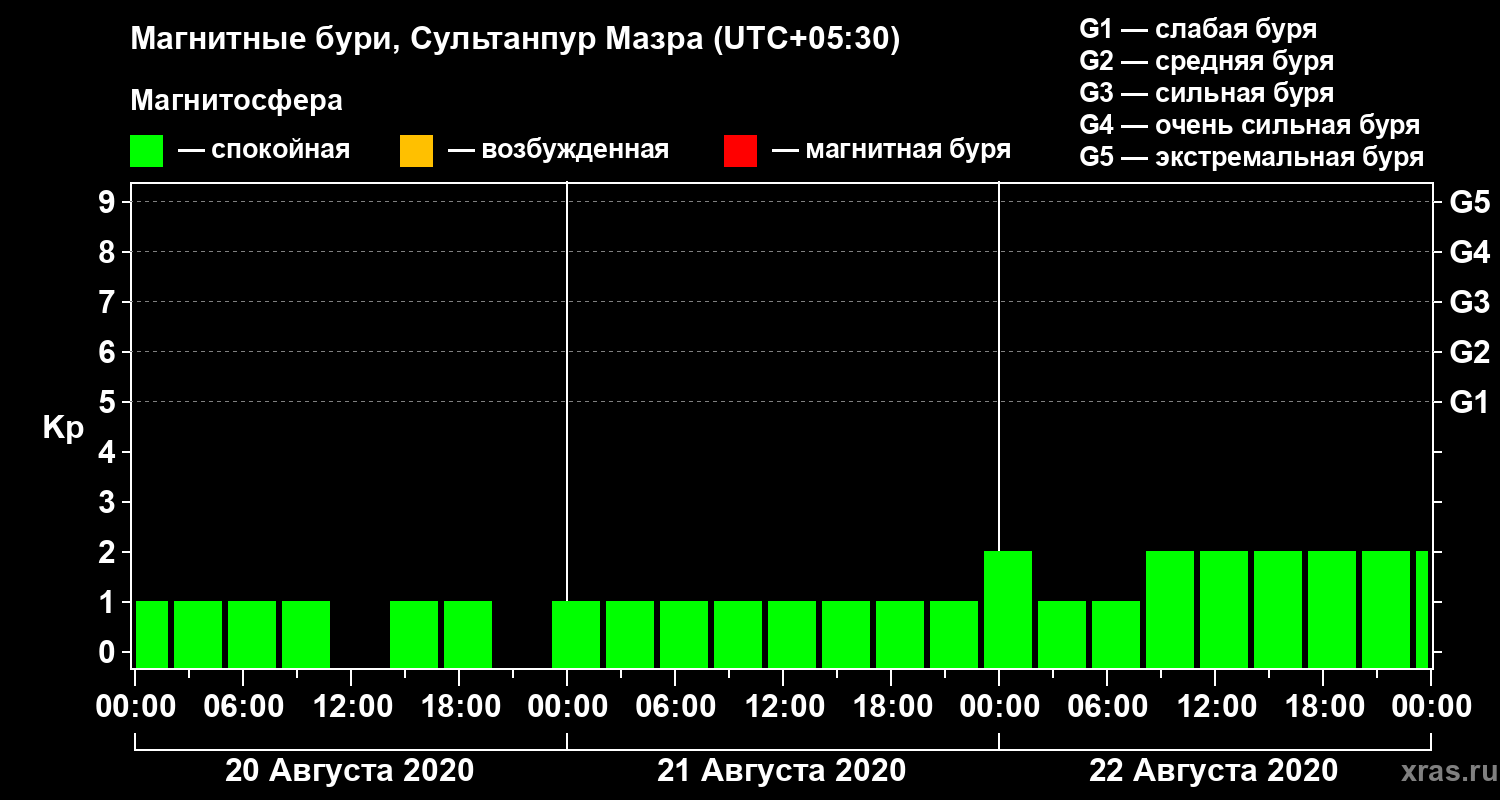1500x800 pixels.
Task: Click the date label '20 Августа 2020'
Action: tap(350, 771)
